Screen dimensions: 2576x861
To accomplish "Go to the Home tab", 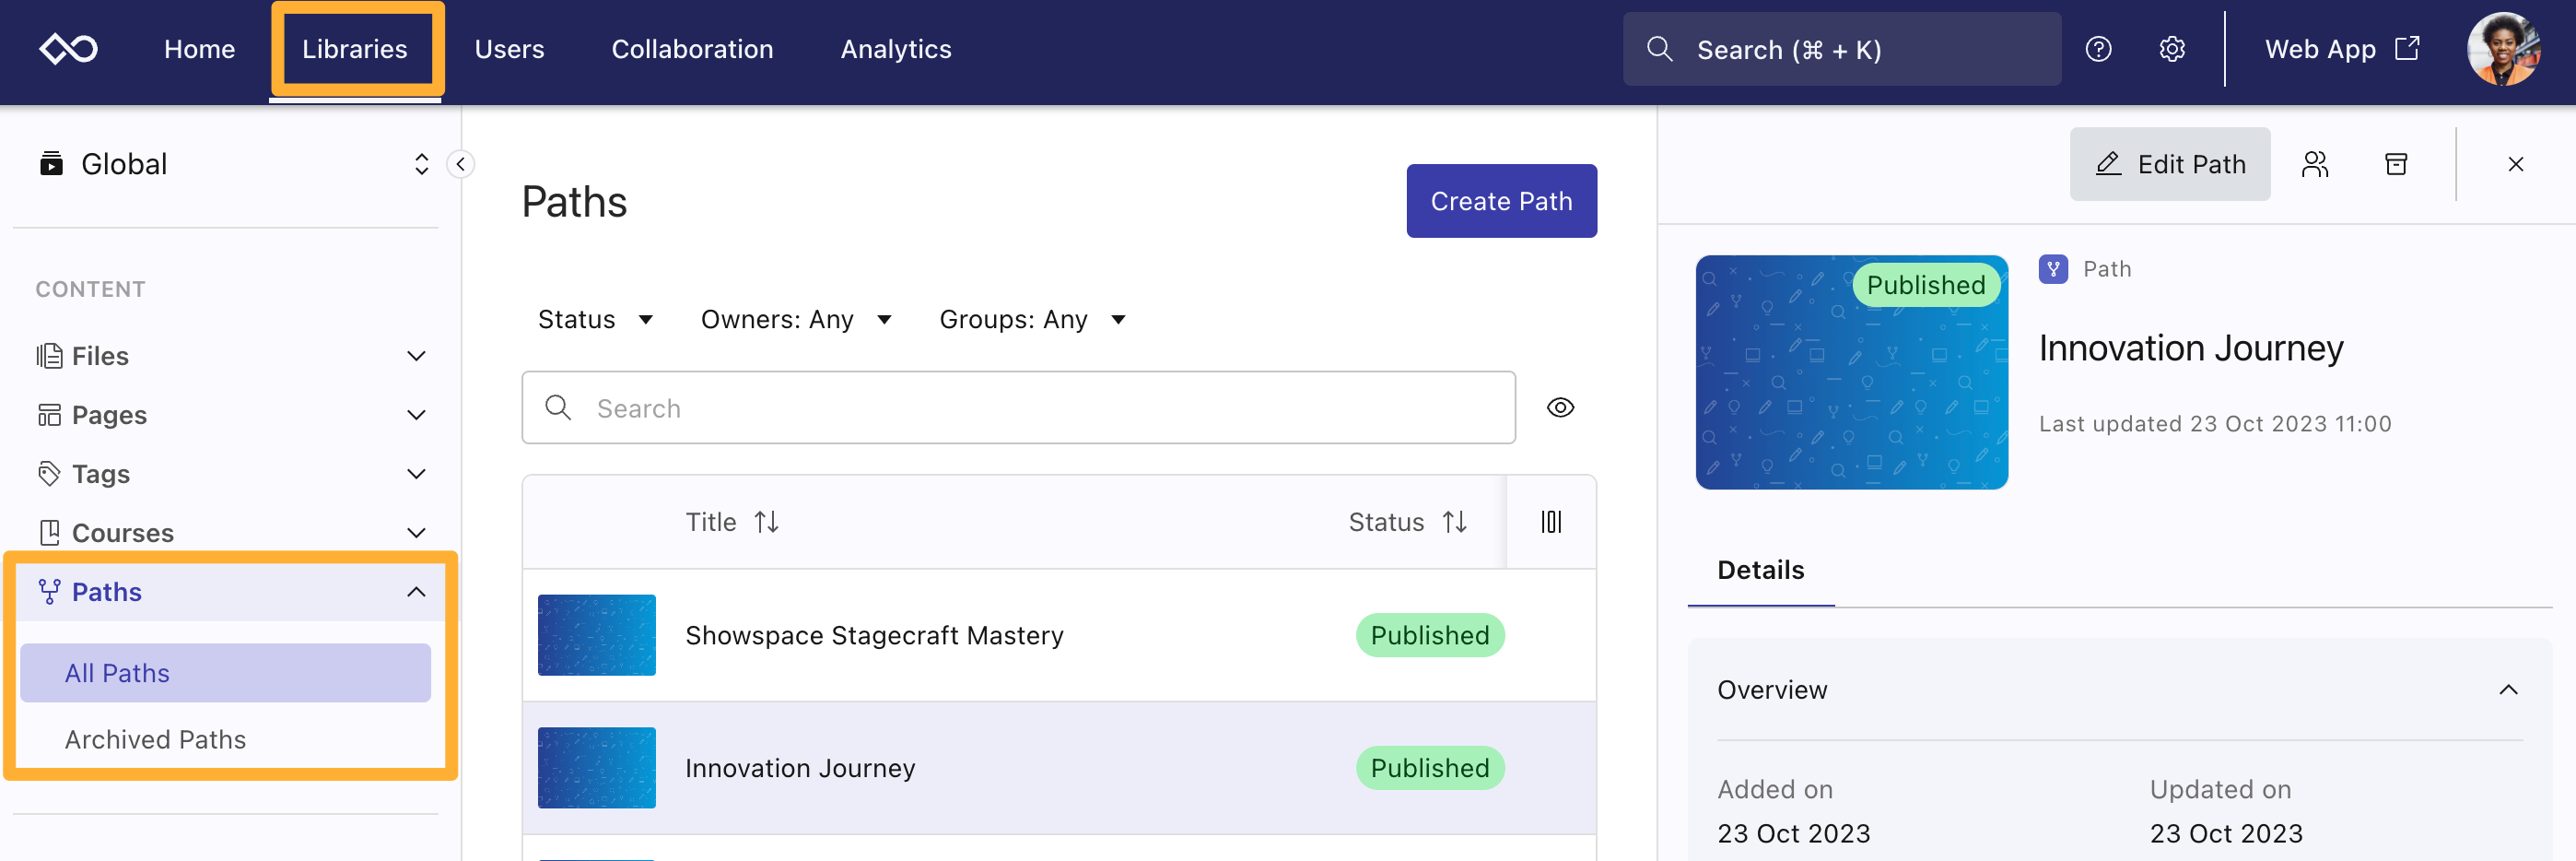I will click(x=199, y=49).
